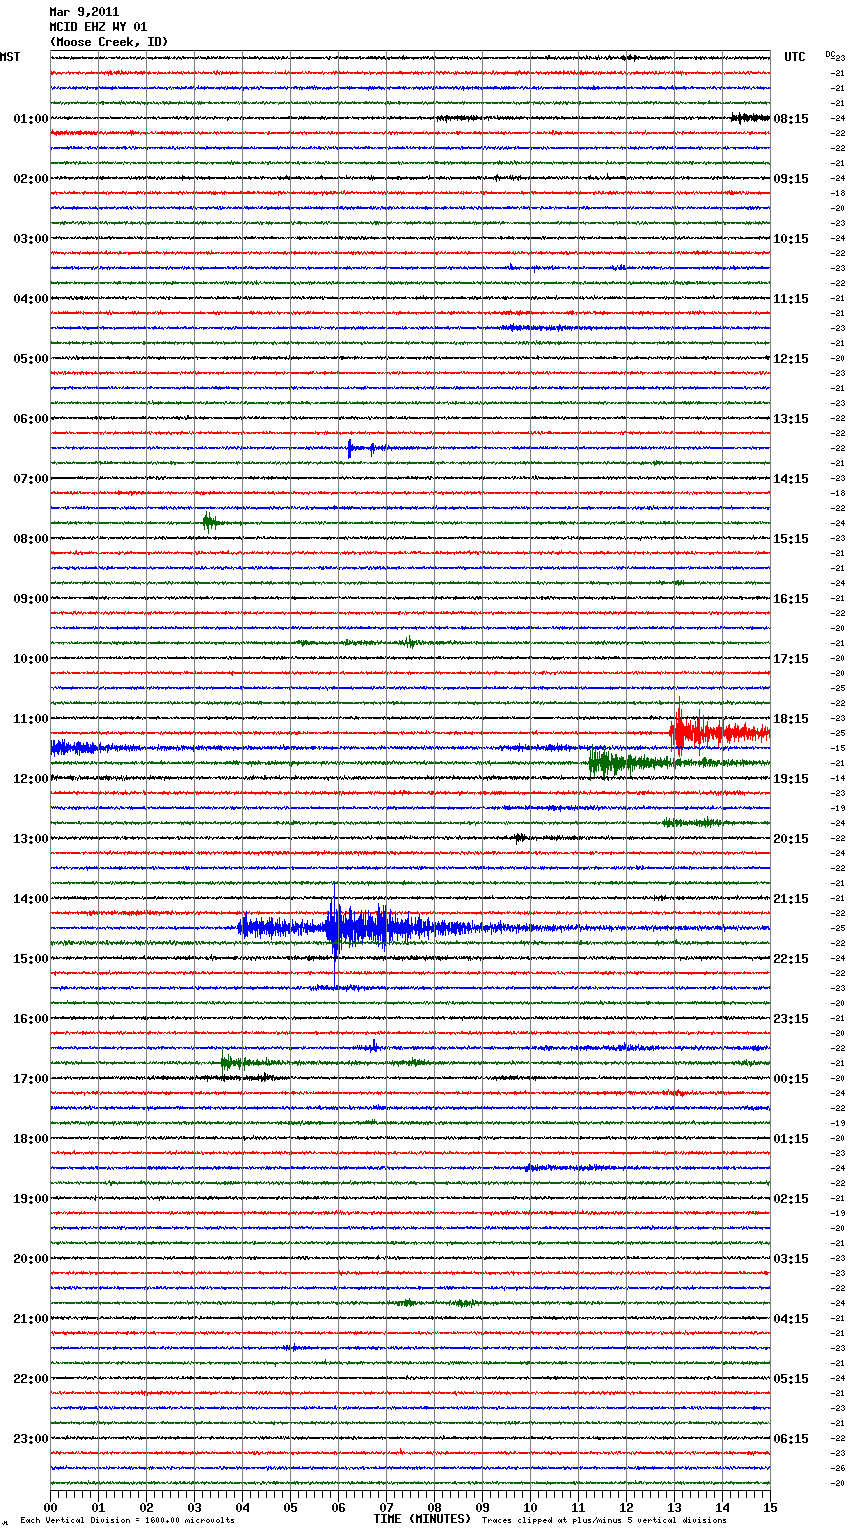This screenshot has height=1534, width=850.
Task: Click the "09:15" UTC time label
Action: [791, 179]
